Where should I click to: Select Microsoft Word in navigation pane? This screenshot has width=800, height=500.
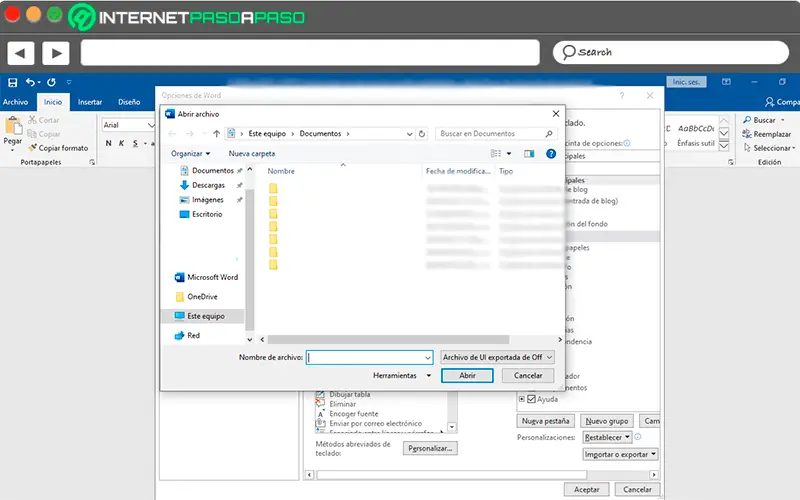[x=207, y=277]
